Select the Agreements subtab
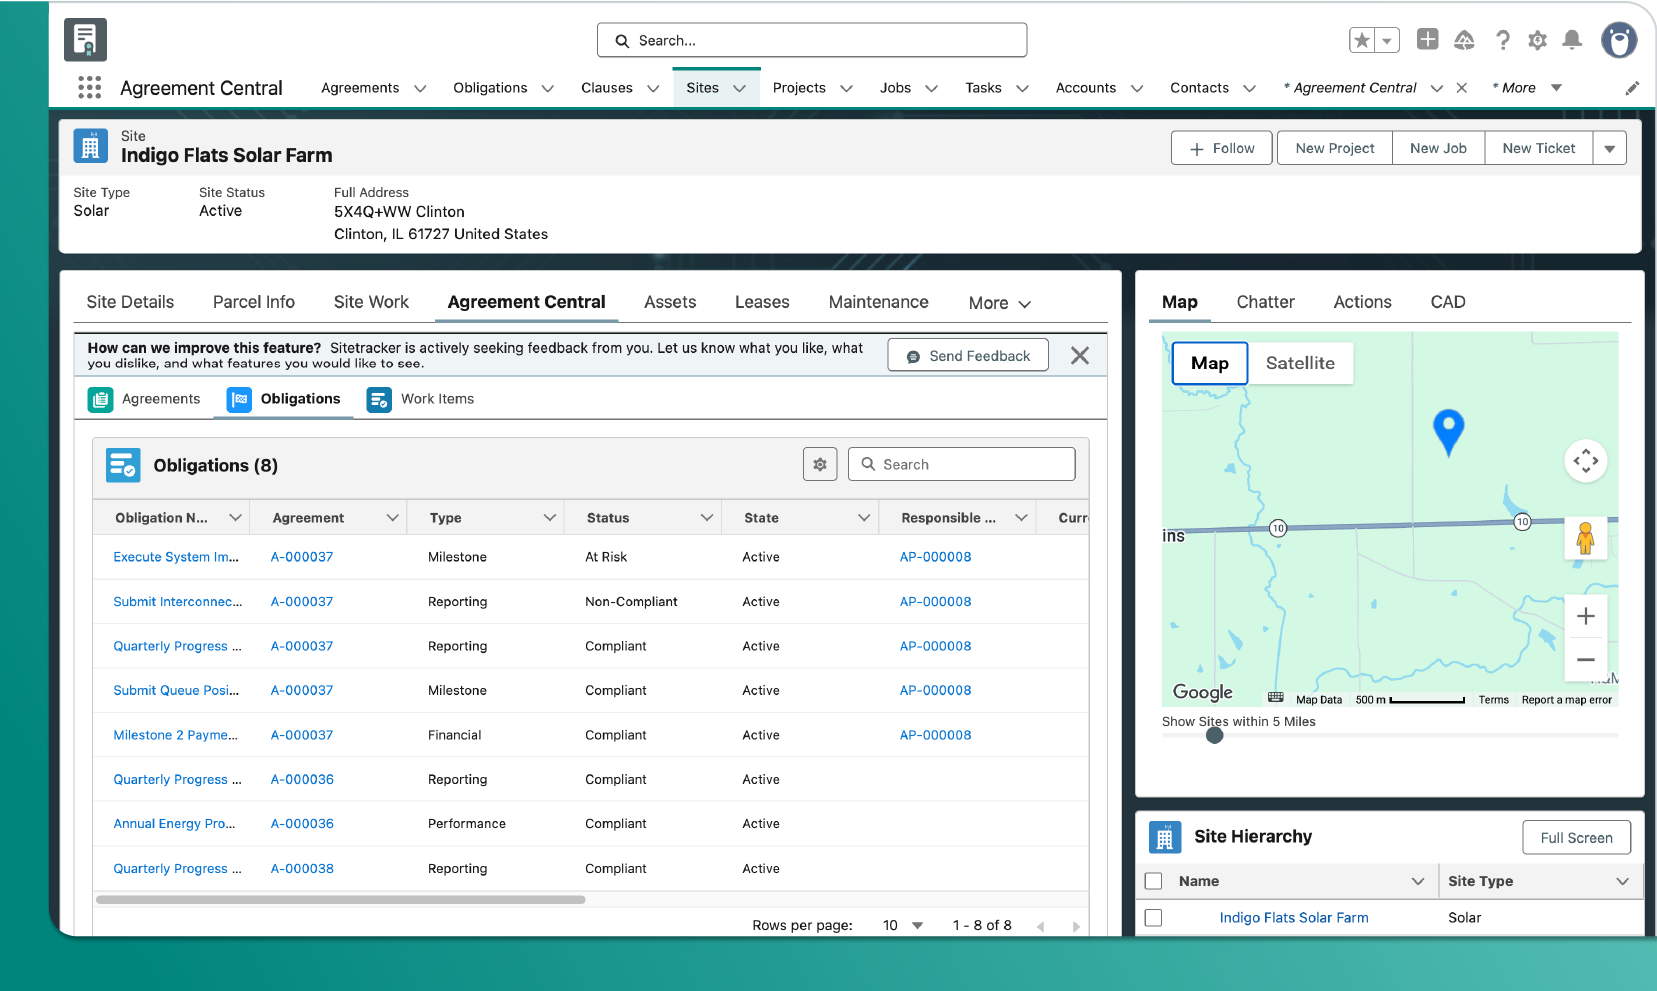The width and height of the screenshot is (1657, 991). coord(145,399)
